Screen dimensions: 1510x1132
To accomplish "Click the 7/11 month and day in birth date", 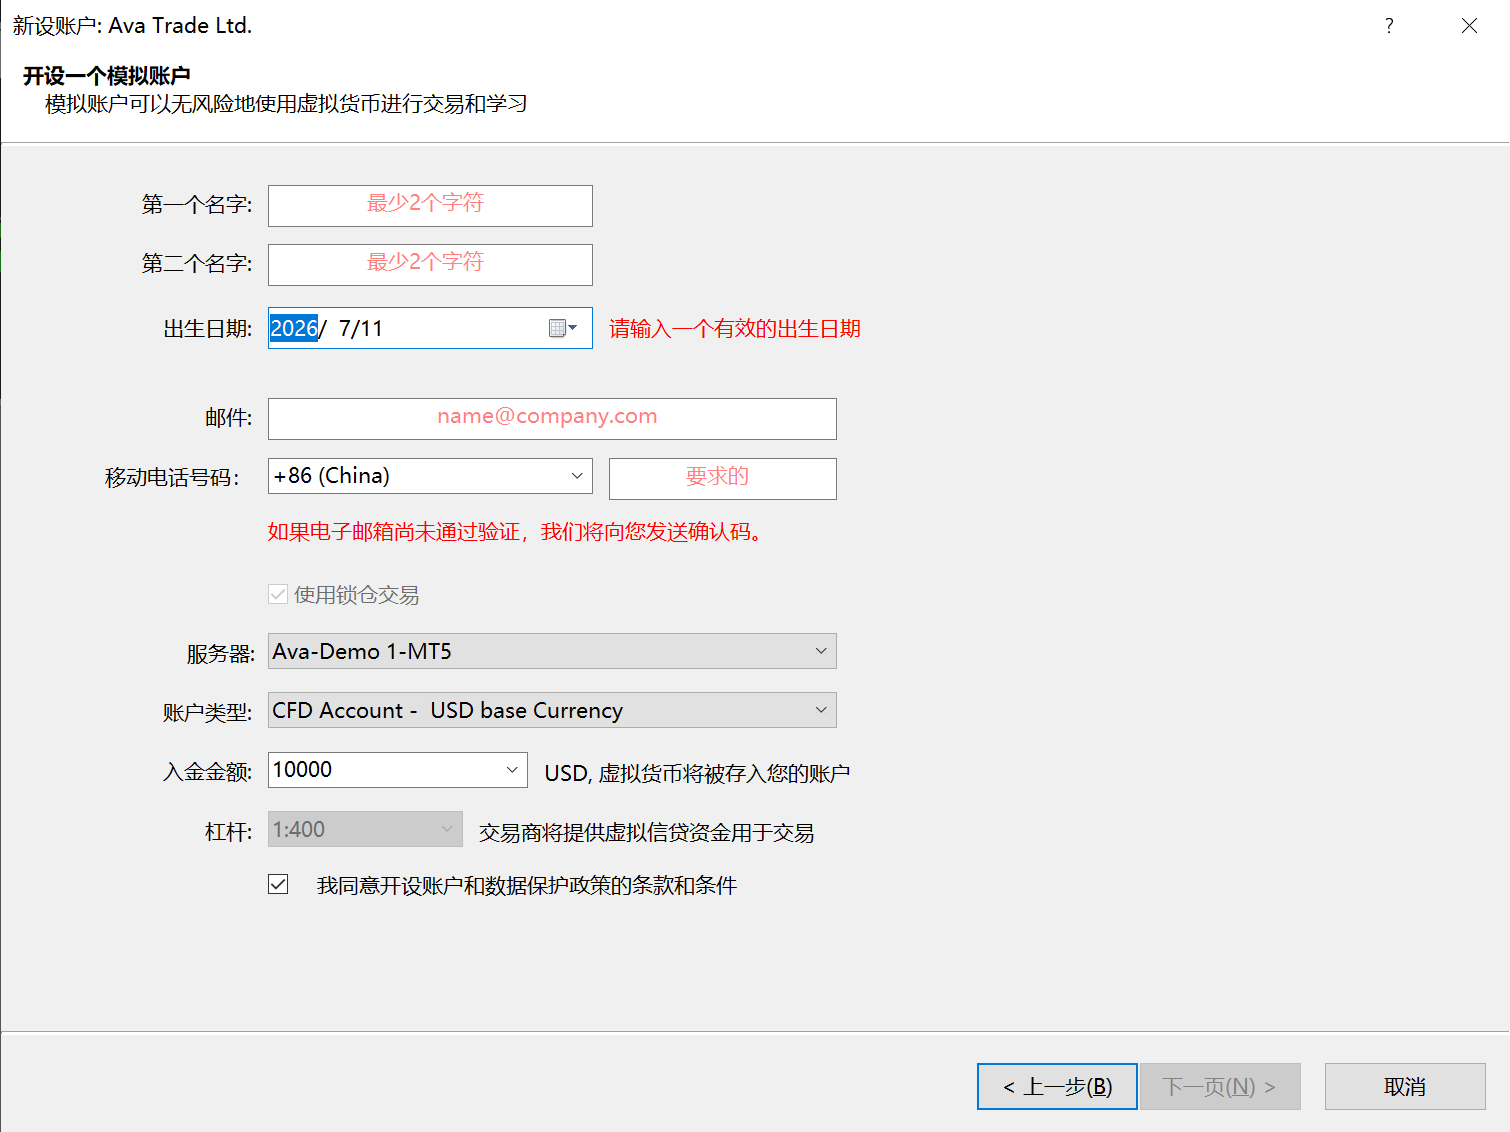I will (361, 328).
